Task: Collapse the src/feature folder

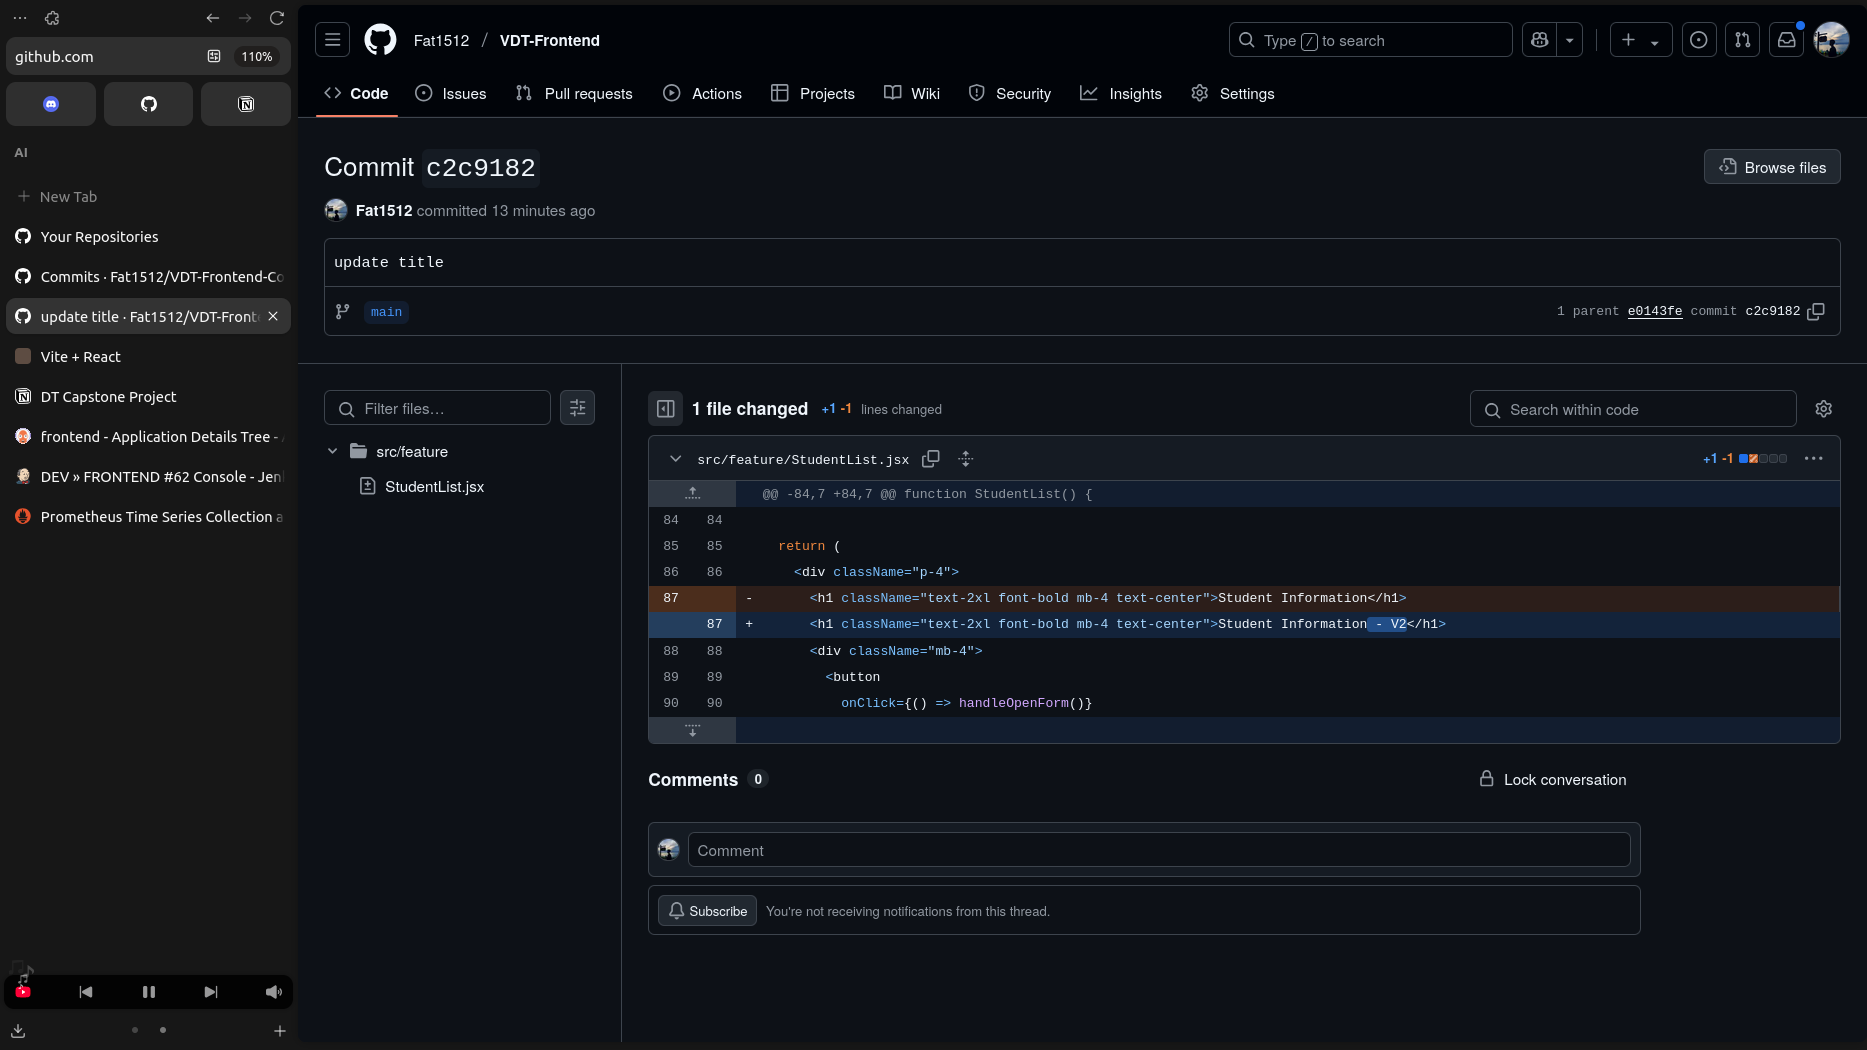Action: 333,451
